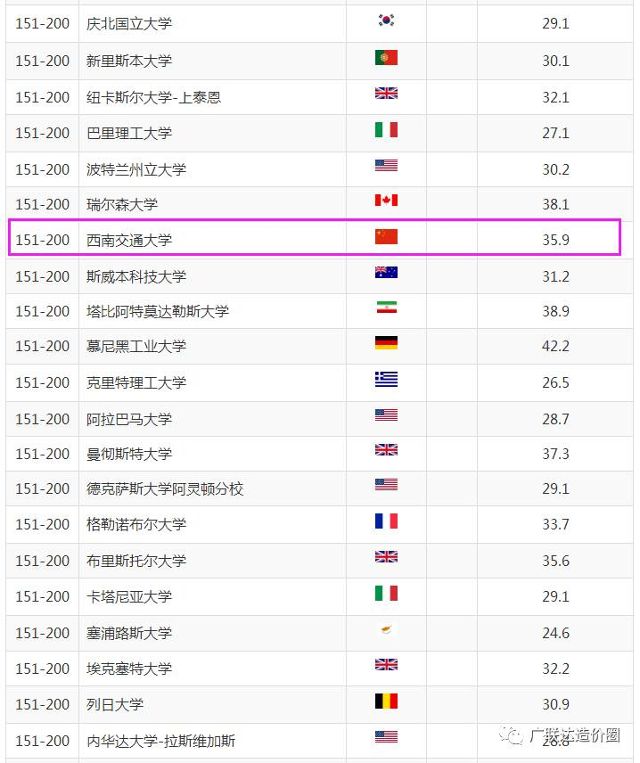Click the score 27.1 for 巴里理工大学
Screen dimensions: 640x763
click(x=555, y=133)
